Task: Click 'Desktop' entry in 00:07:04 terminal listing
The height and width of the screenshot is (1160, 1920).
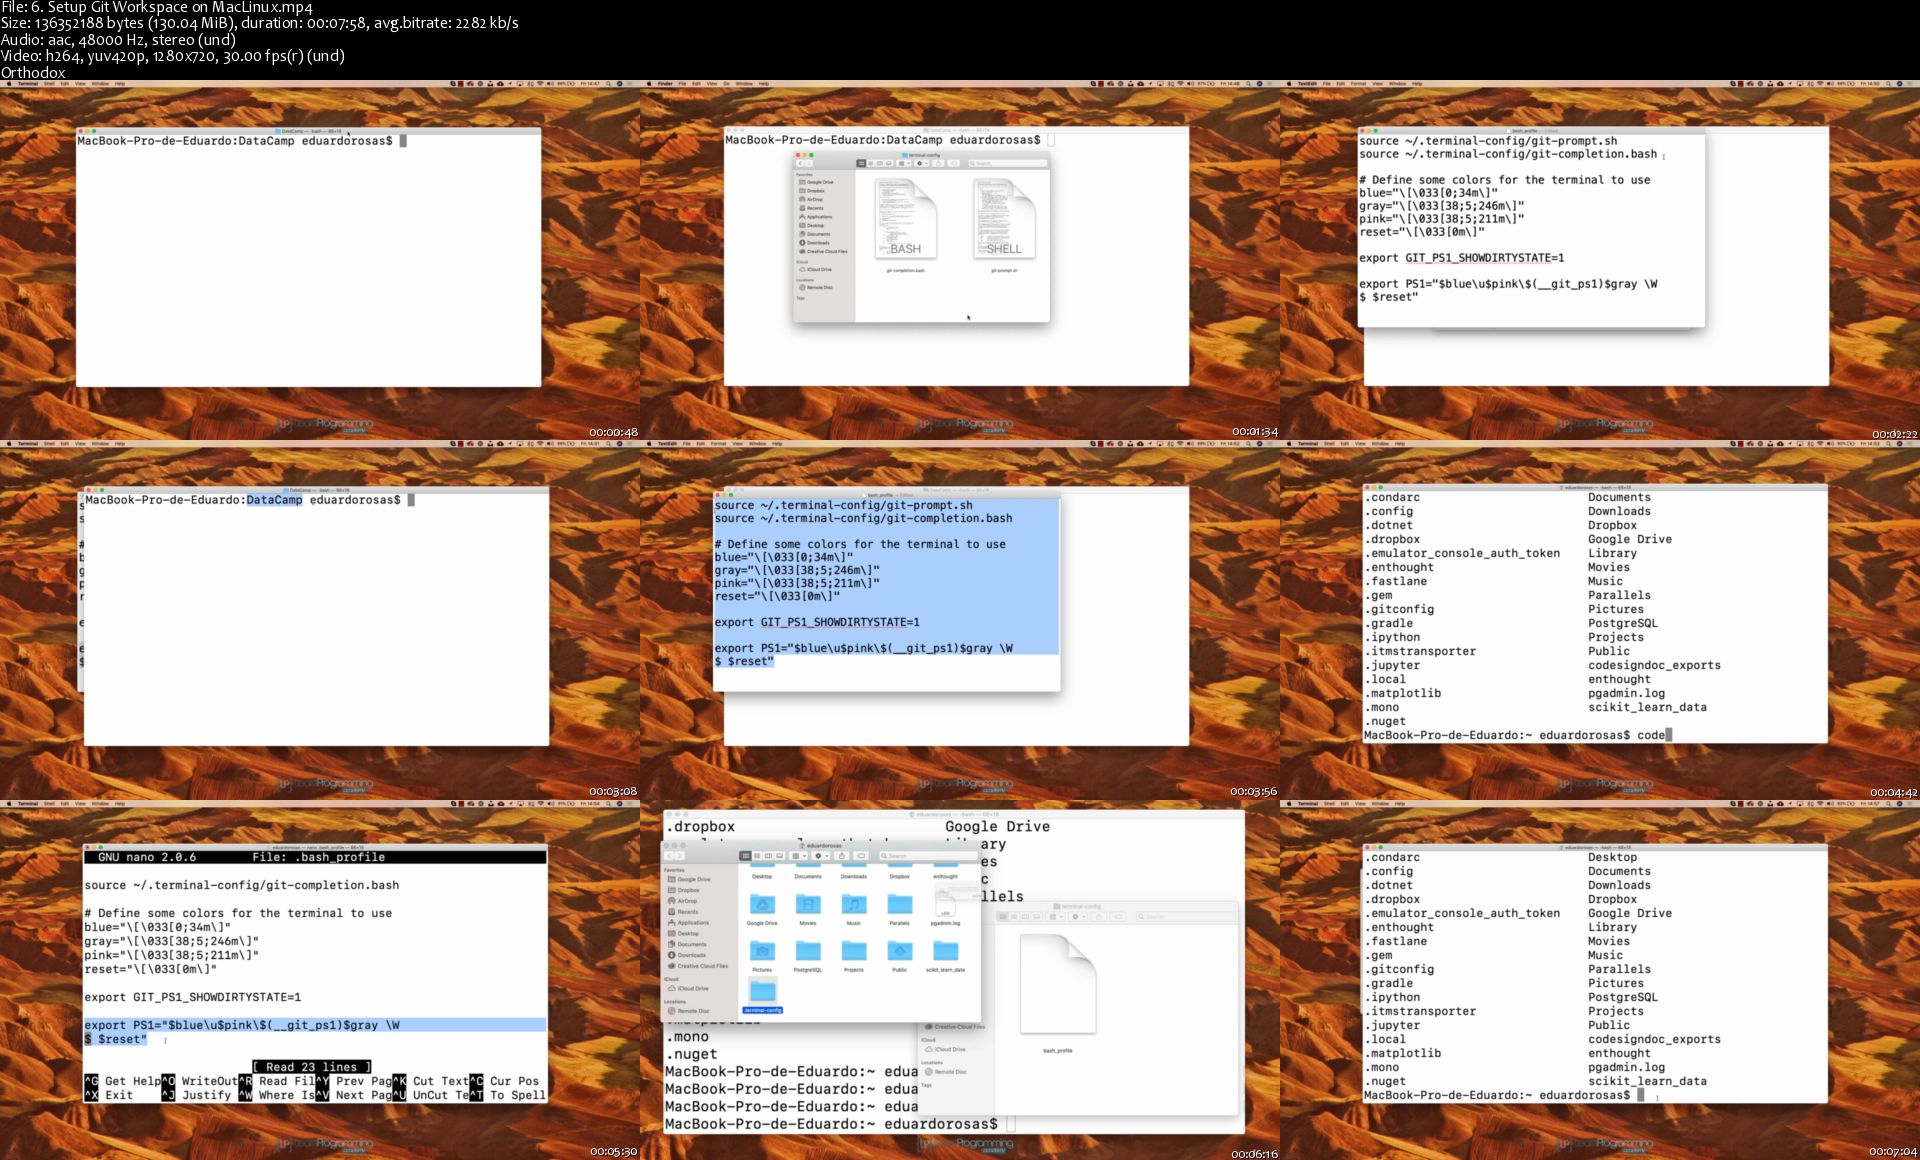Action: pos(1613,857)
